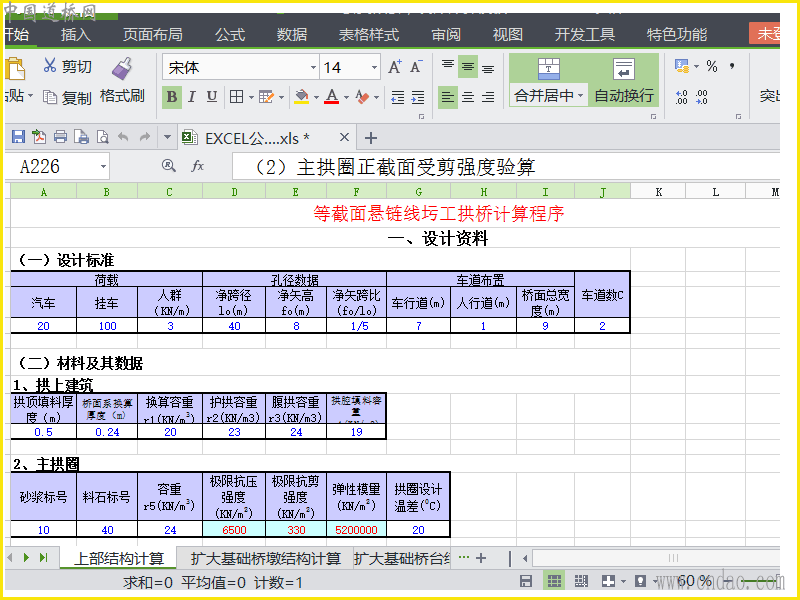The height and width of the screenshot is (600, 800).
Task: Switch to sheet 扩大基础桥墩结构计算
Action: pos(265,559)
